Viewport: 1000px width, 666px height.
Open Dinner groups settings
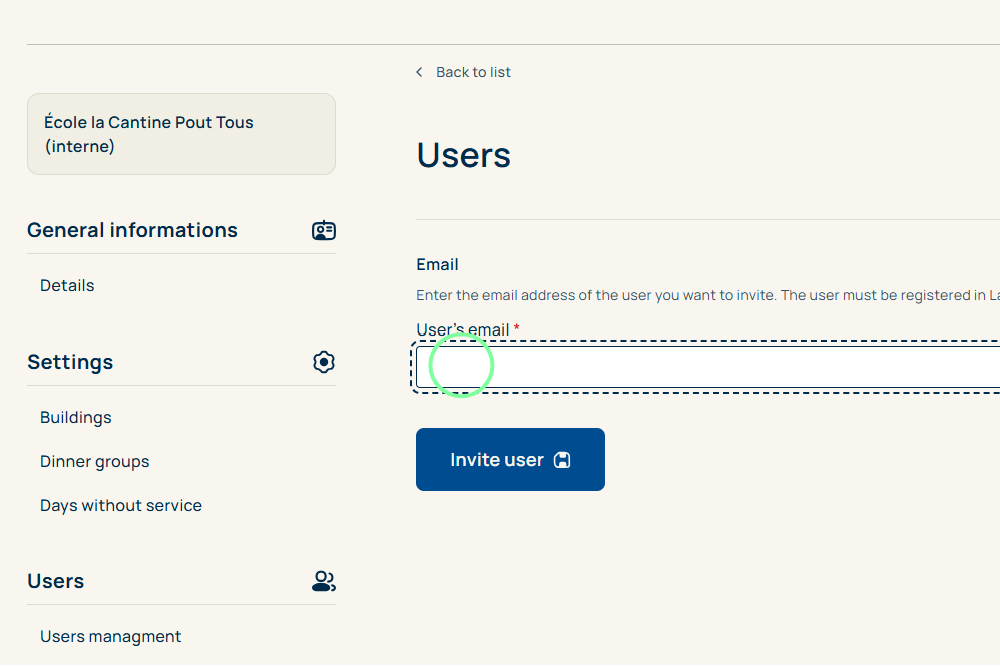coord(94,461)
